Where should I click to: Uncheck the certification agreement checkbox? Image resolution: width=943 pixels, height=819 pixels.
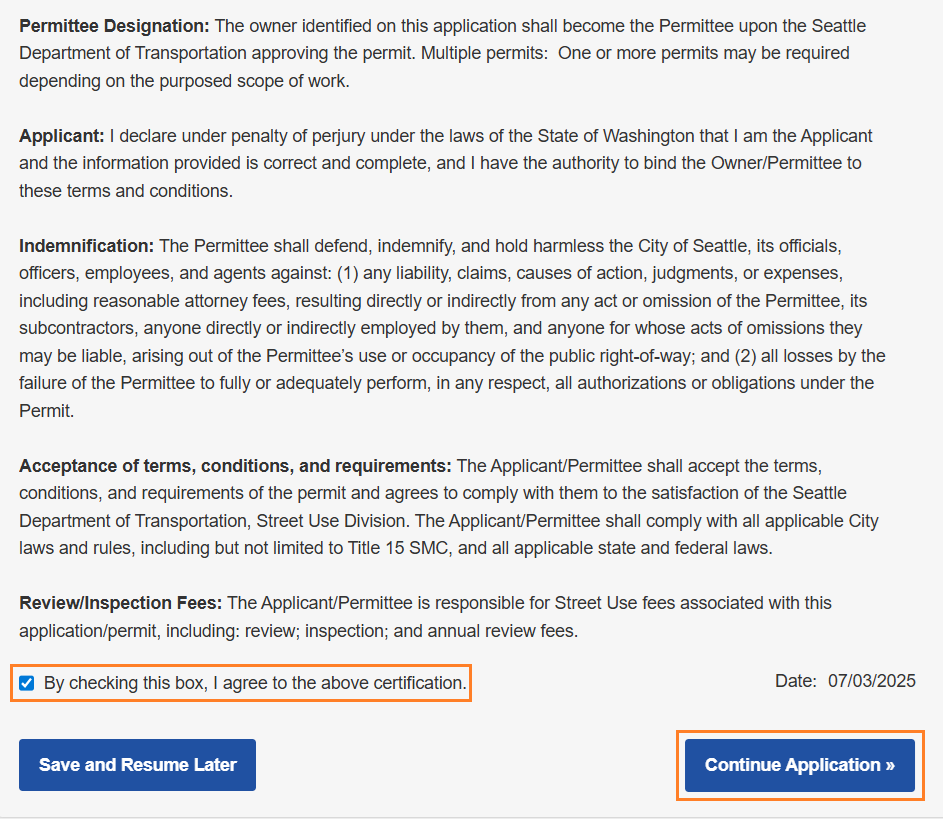(27, 684)
